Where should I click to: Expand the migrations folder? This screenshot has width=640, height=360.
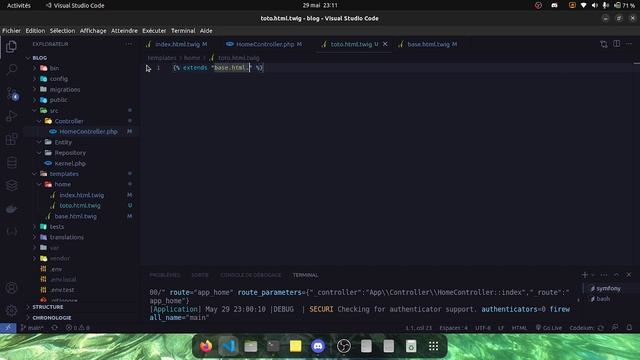pos(65,89)
